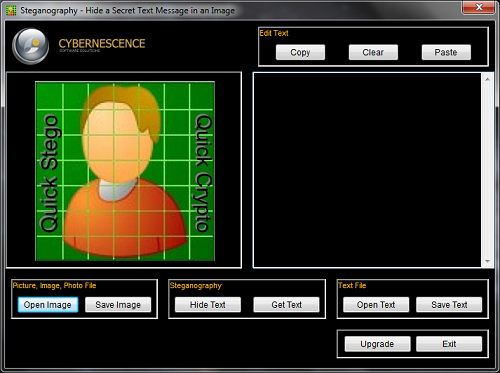Paste clipboard text using Paste button

pyautogui.click(x=446, y=52)
